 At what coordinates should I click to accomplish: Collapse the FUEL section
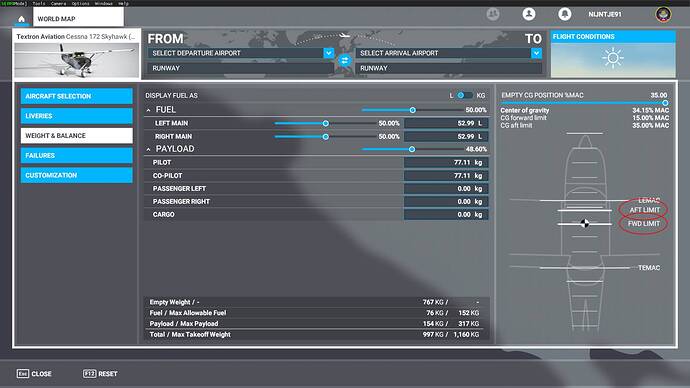coord(148,110)
